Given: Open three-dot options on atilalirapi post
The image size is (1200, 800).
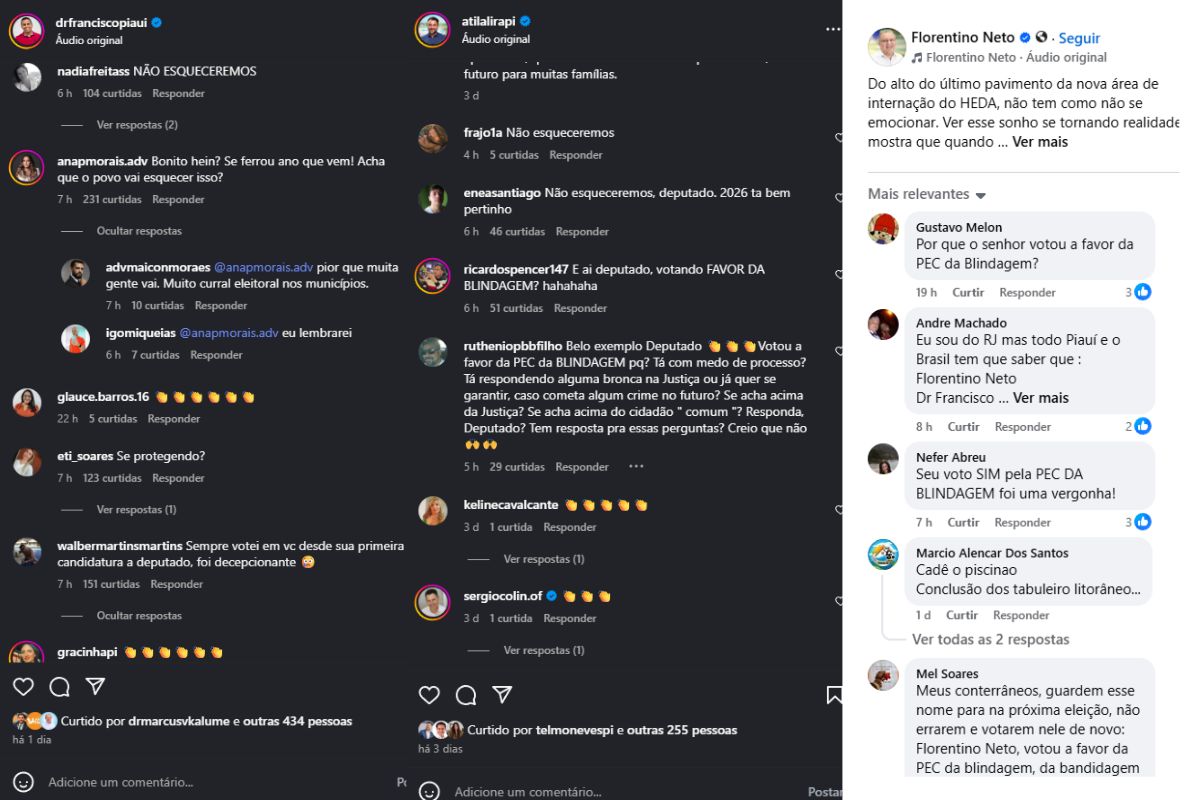Looking at the screenshot, I should (x=833, y=29).
